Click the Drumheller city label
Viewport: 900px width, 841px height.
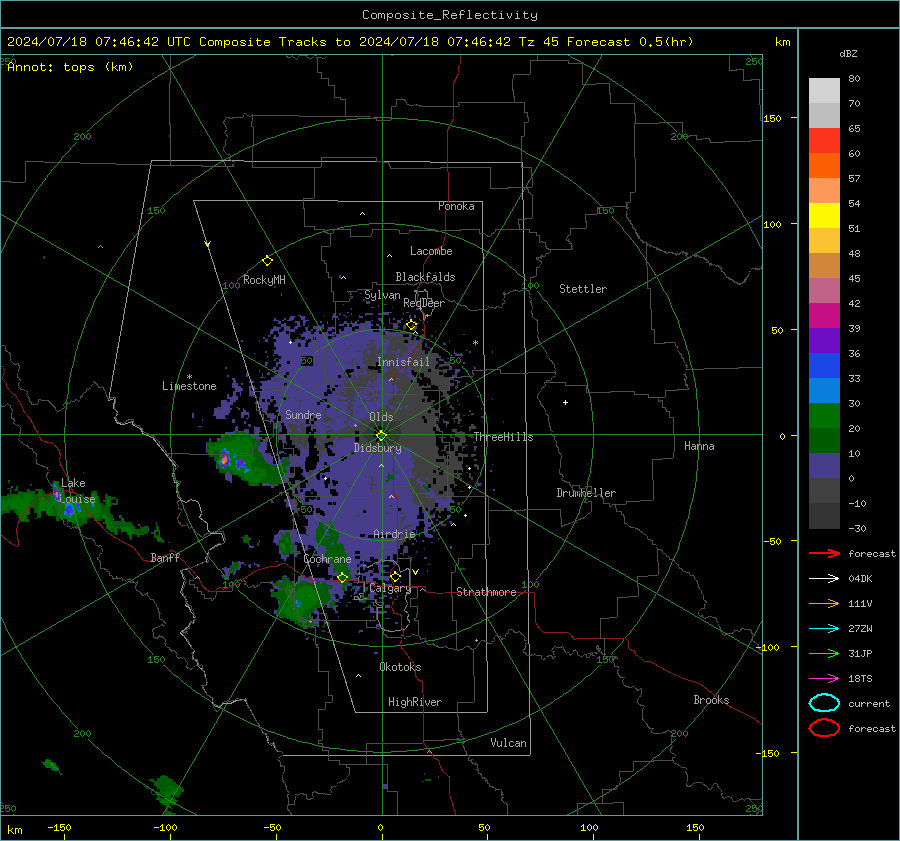click(x=586, y=493)
